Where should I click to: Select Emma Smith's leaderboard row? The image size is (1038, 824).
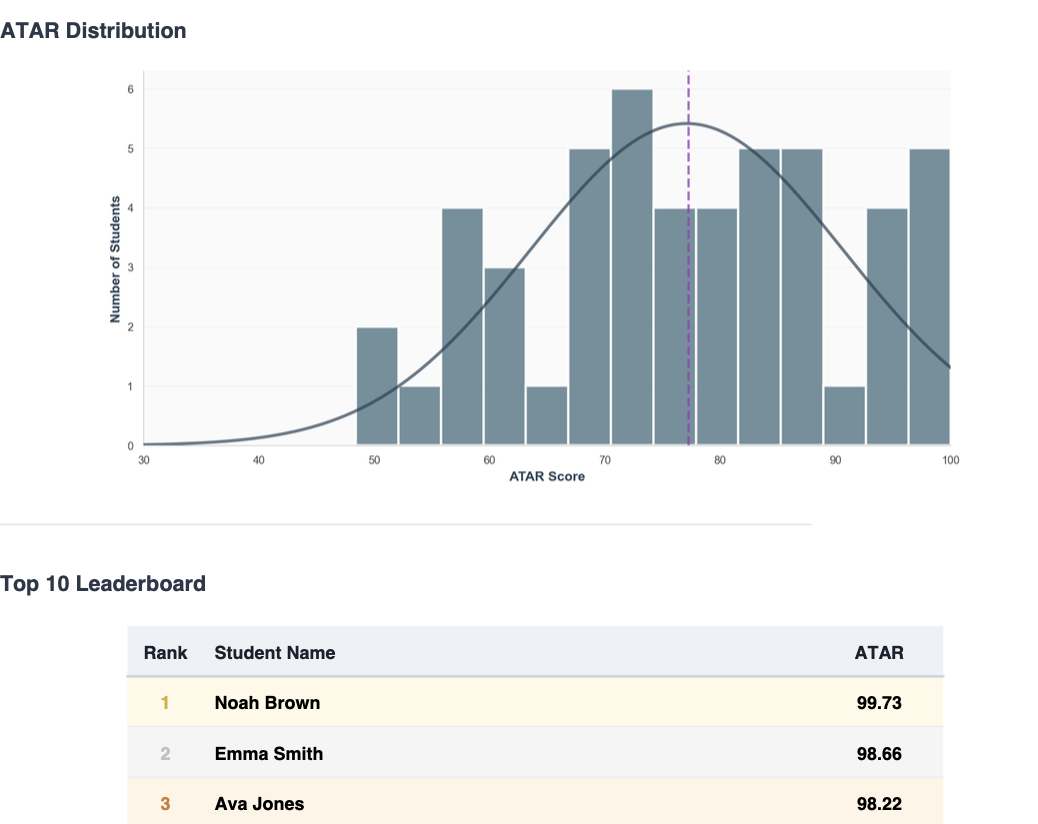(500, 753)
